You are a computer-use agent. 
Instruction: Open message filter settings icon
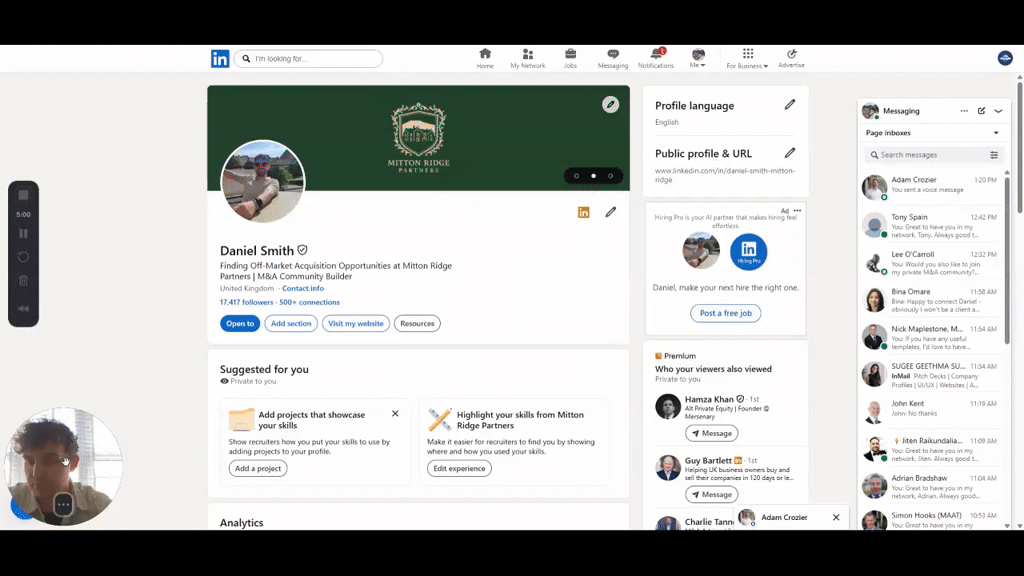point(993,155)
